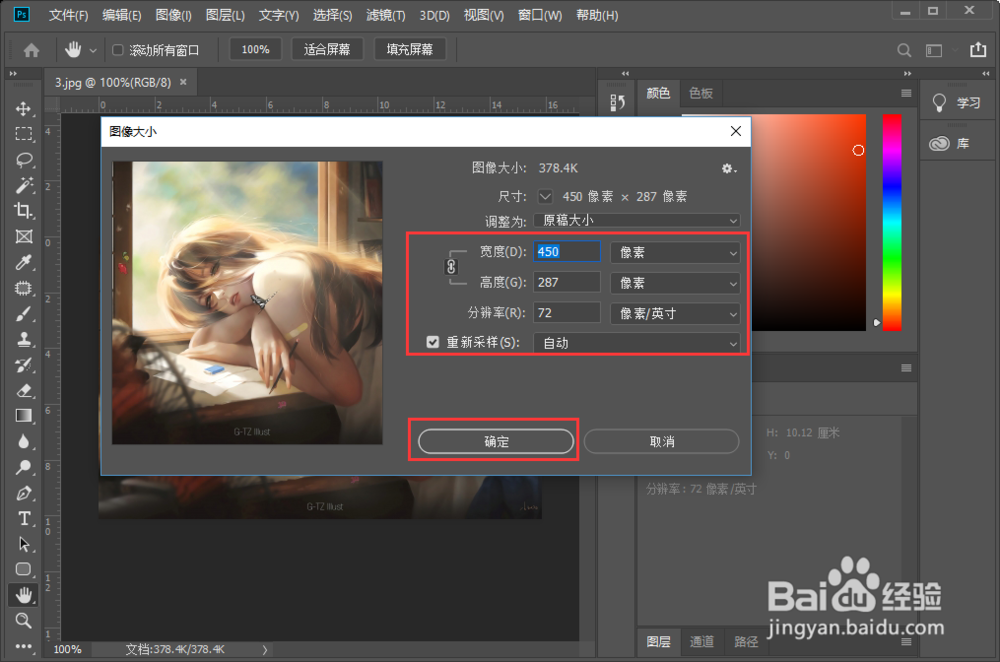
Task: Click the 100% zoom button
Action: 255,50
